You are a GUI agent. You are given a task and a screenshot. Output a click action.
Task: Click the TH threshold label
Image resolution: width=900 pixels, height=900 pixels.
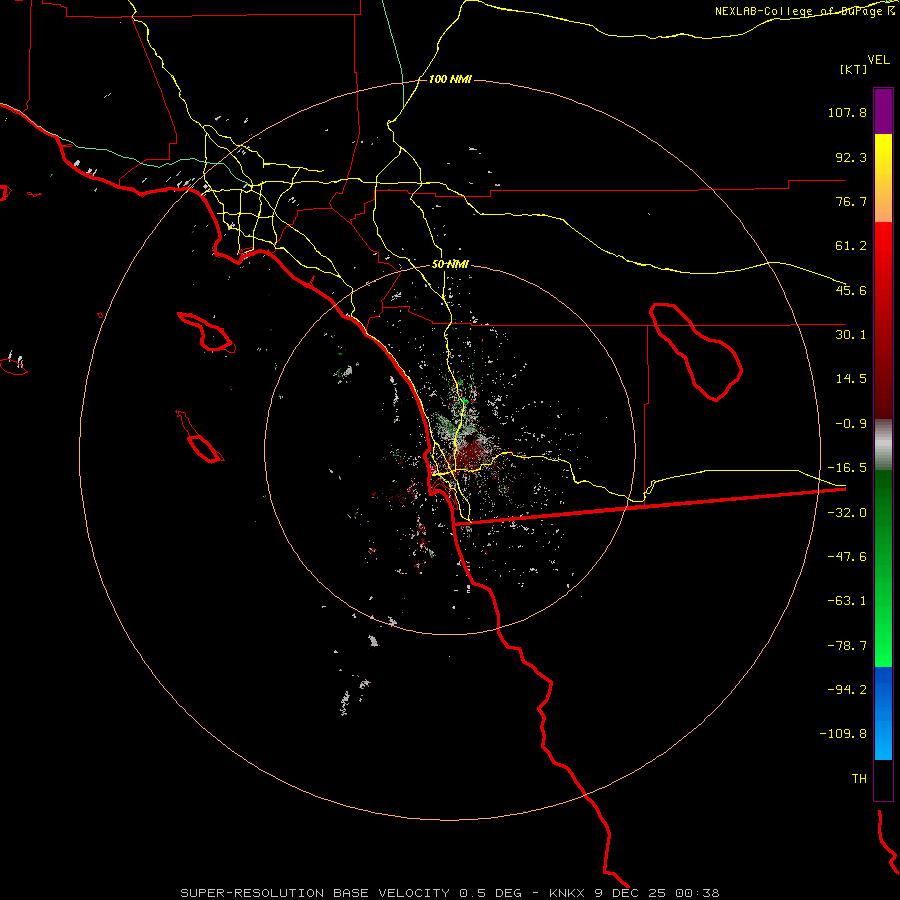click(x=859, y=779)
